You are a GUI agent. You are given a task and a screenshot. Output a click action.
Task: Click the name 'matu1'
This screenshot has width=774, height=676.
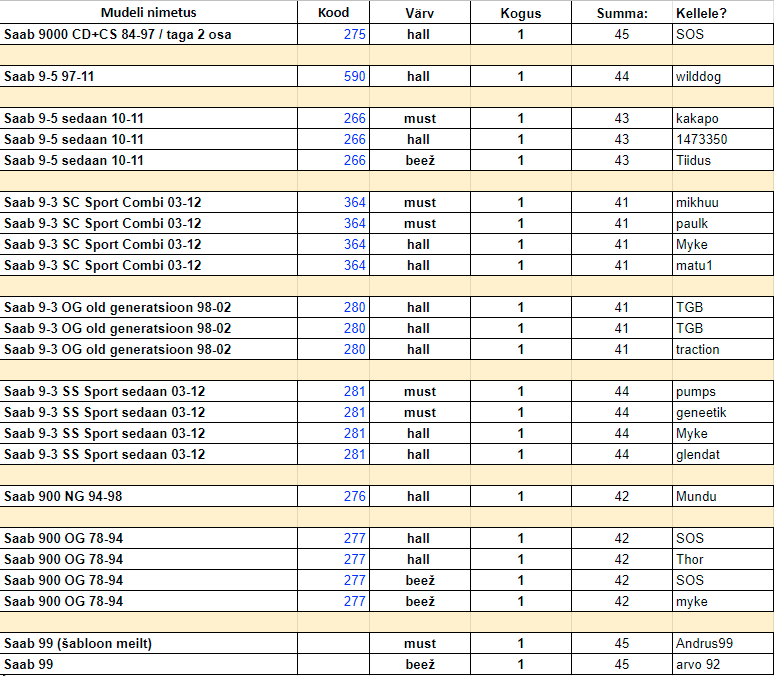click(x=694, y=265)
